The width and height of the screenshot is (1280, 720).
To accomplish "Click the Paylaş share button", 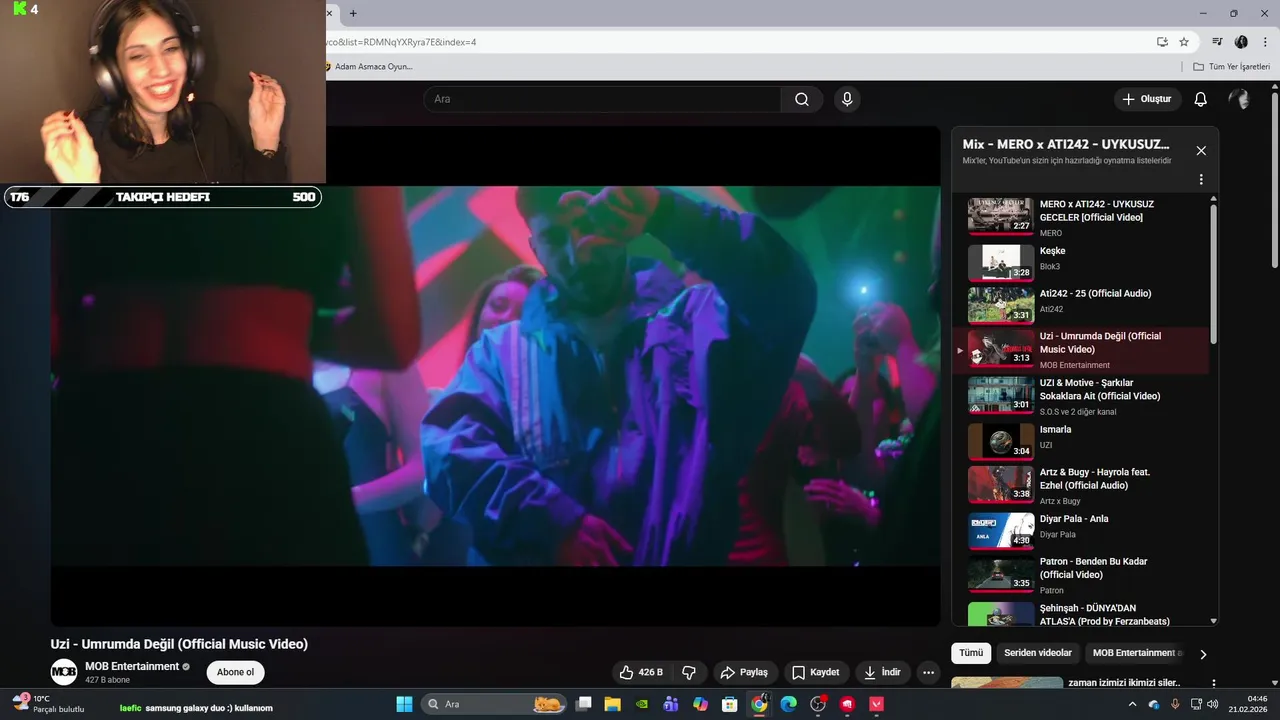I will pyautogui.click(x=744, y=672).
